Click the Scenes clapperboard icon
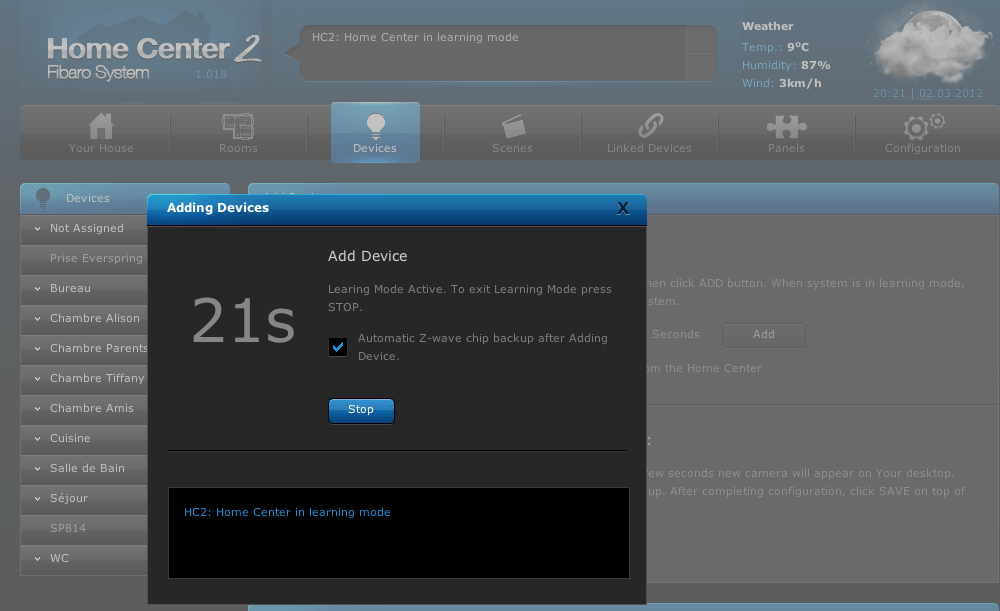This screenshot has width=1000, height=611. point(513,126)
